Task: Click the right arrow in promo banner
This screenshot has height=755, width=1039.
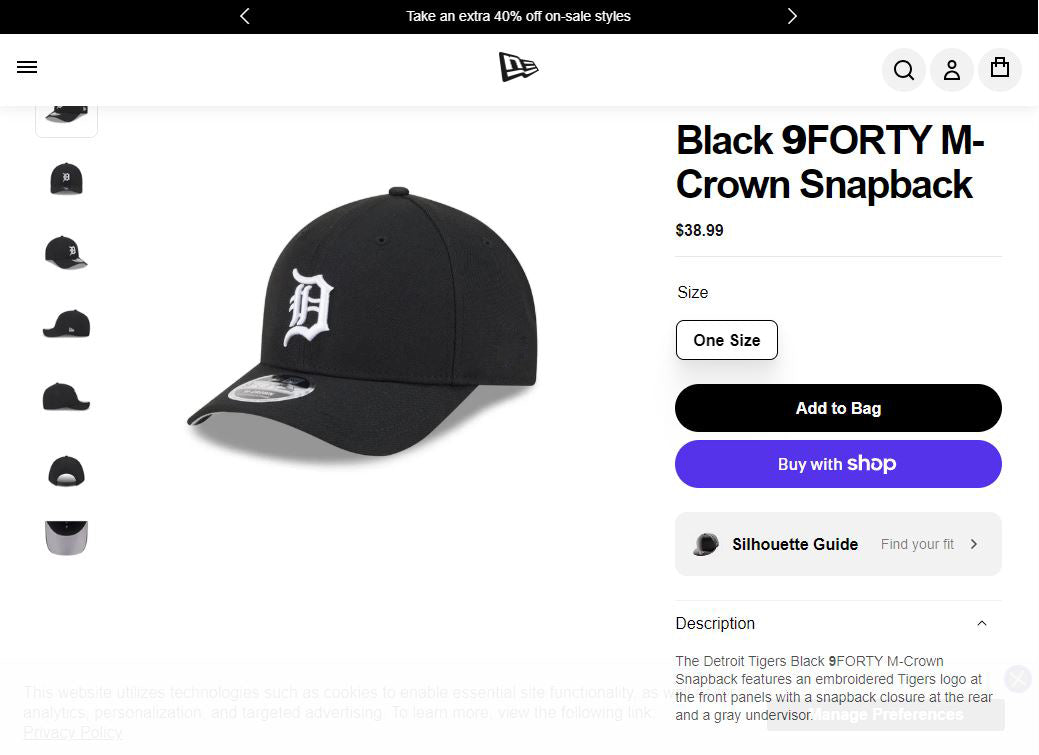Action: 792,16
